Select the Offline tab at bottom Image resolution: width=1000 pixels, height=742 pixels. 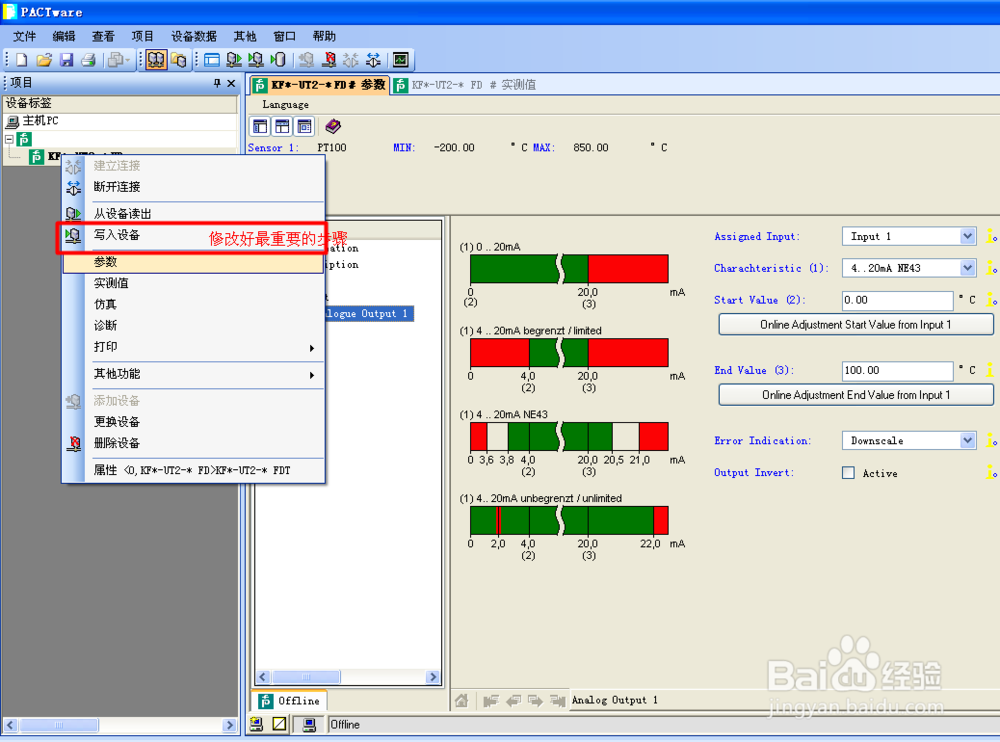pos(290,701)
